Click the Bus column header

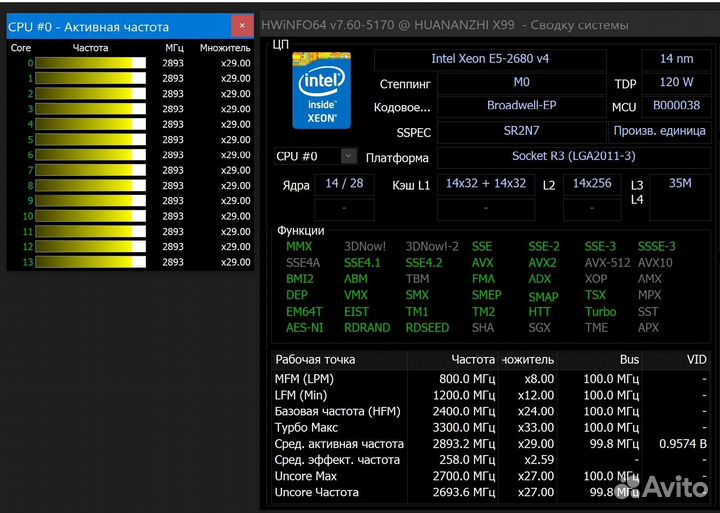599,360
